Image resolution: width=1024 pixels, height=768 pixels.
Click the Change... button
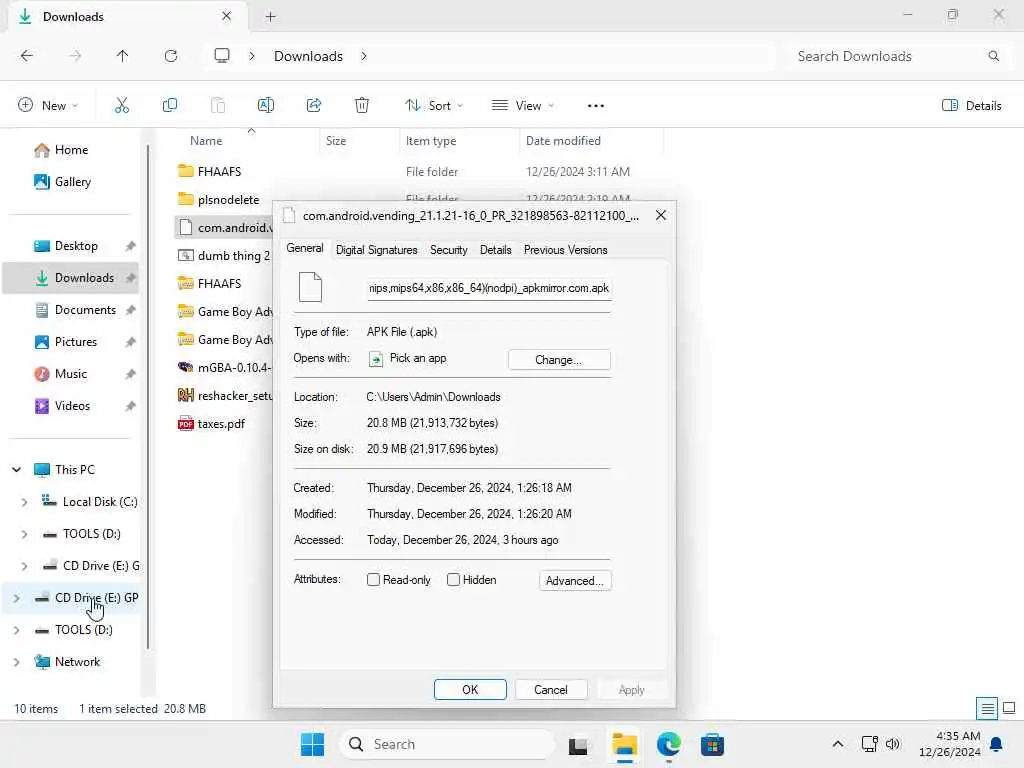pos(559,360)
